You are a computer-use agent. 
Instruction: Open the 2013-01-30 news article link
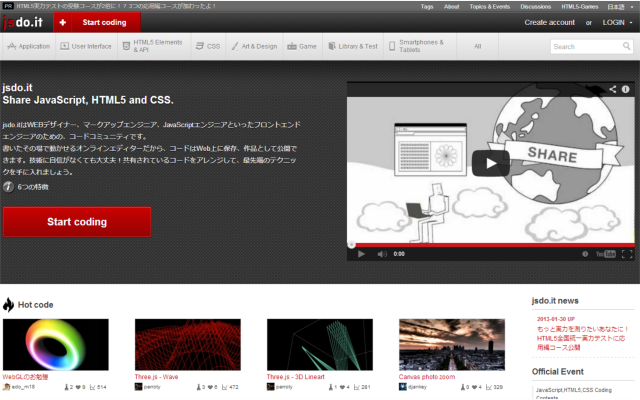(582, 338)
